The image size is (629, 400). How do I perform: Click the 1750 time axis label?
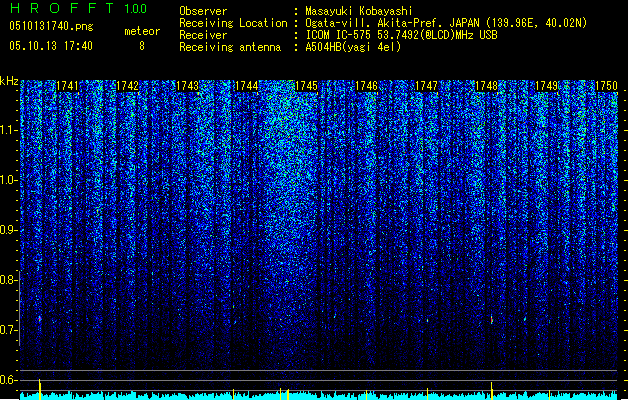606,86
